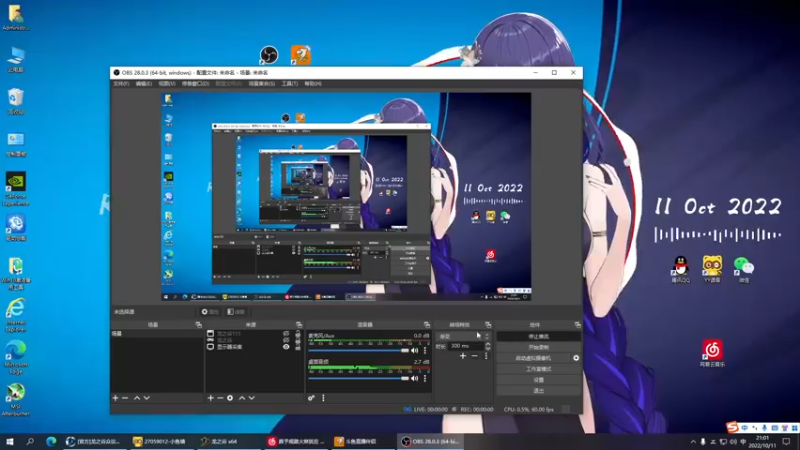Click the Start Recording button
Image resolution: width=800 pixels, height=450 pixels.
coord(538,347)
